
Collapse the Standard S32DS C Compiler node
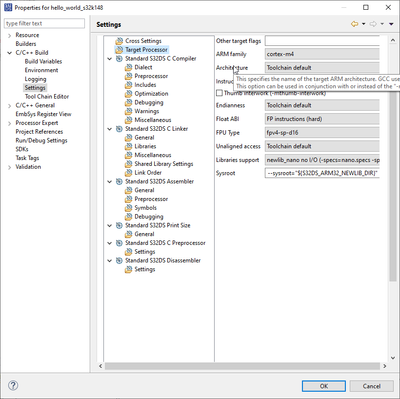click(109, 59)
